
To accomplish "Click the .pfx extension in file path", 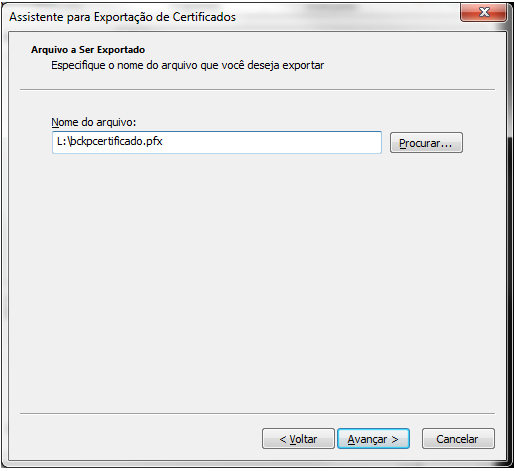I will point(153,142).
